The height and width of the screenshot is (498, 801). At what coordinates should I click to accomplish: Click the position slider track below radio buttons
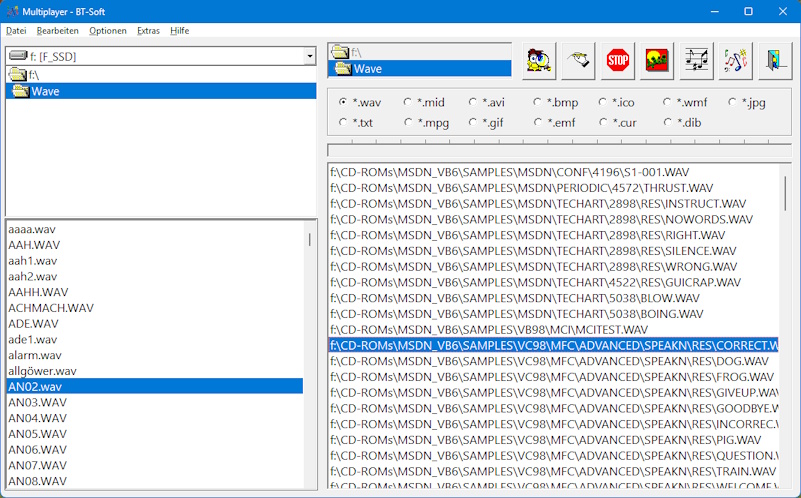coord(559,150)
